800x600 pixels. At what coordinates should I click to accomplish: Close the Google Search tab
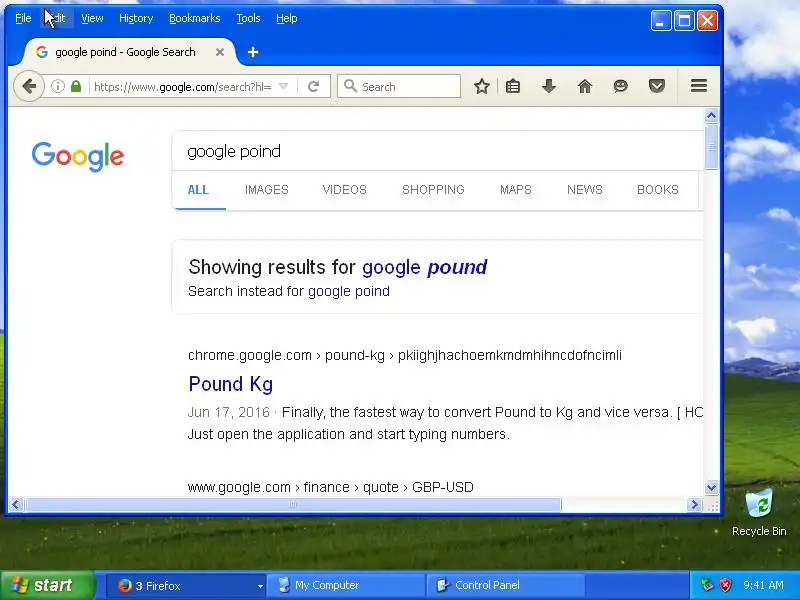pyautogui.click(x=219, y=52)
